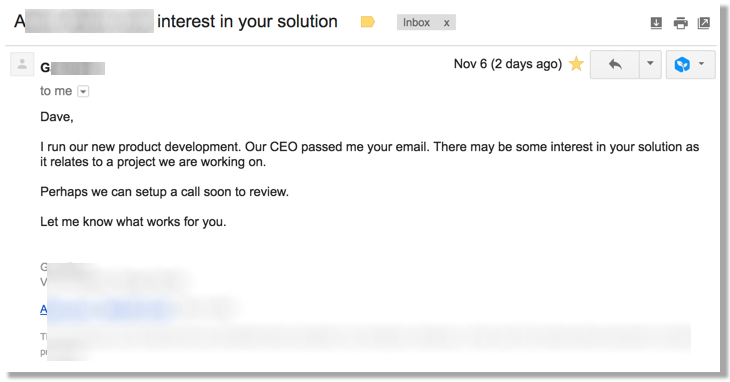
Task: Click the 'to me' recipient text
Action: click(56, 91)
